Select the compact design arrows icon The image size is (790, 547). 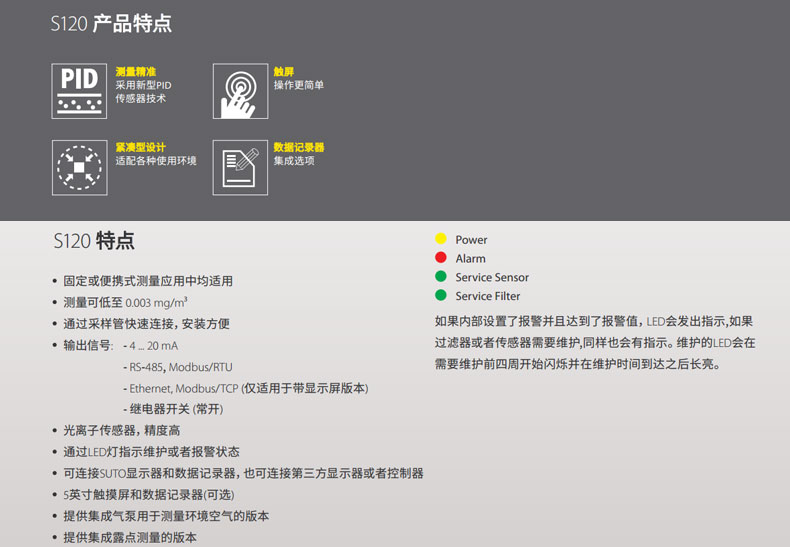80,167
